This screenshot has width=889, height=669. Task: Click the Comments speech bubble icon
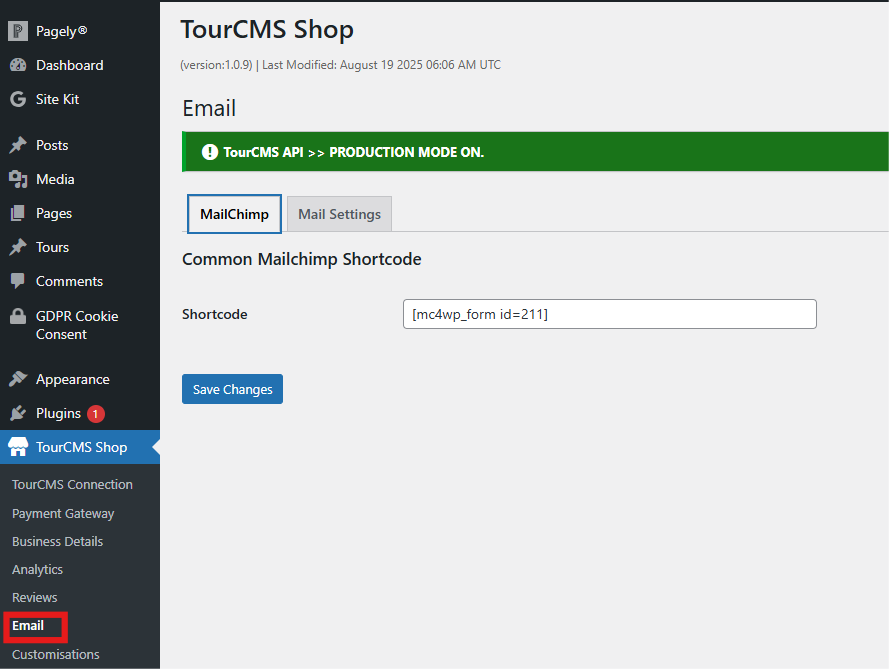click(x=18, y=281)
